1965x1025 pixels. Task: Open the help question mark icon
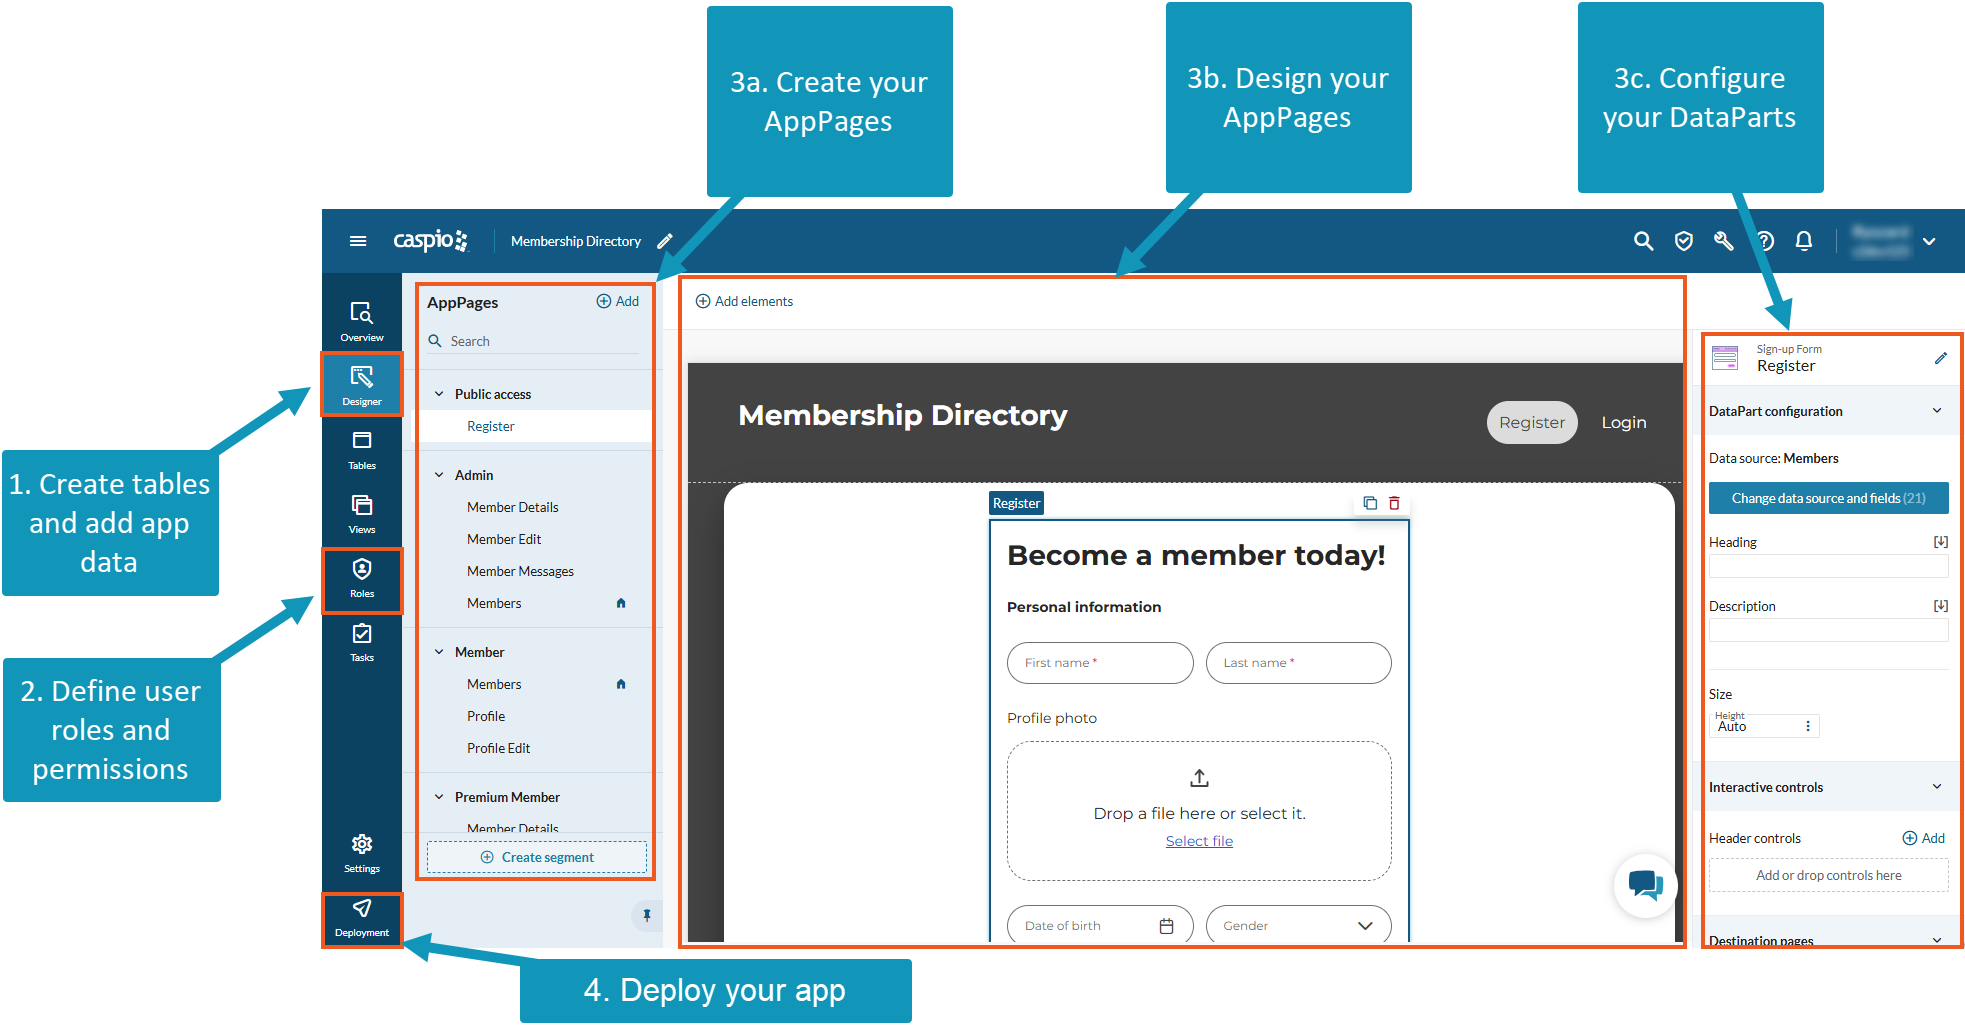pos(1765,241)
